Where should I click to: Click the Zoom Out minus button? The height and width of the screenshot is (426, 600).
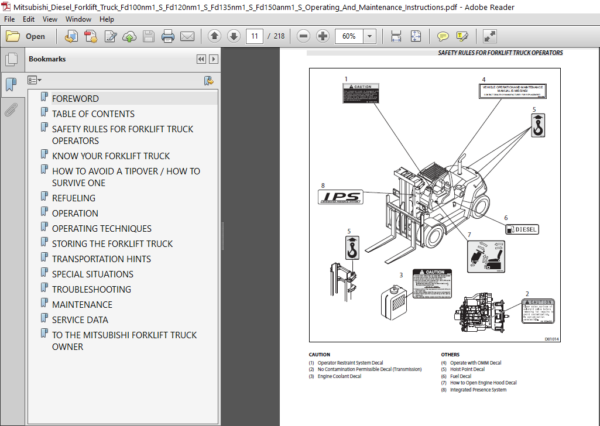point(303,36)
